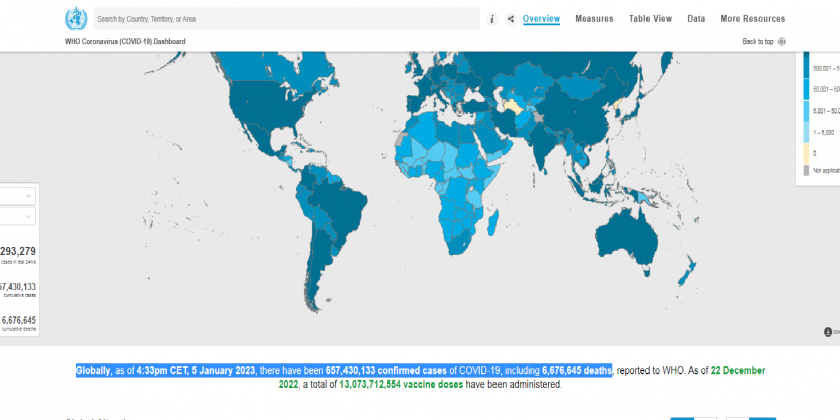840x420 pixels.
Task: Go to the Table View tab
Action: tap(650, 19)
